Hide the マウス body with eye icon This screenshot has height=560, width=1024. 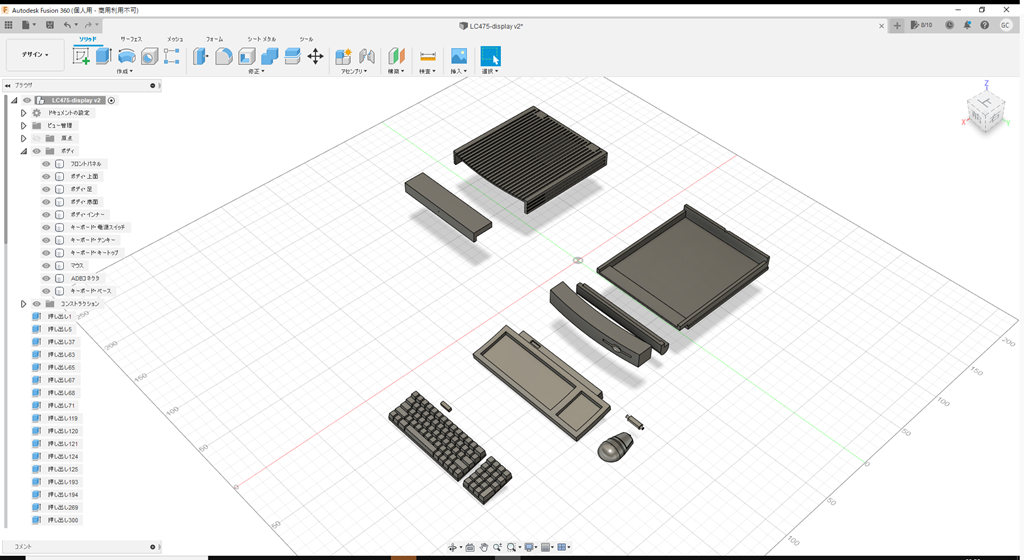pyautogui.click(x=46, y=266)
